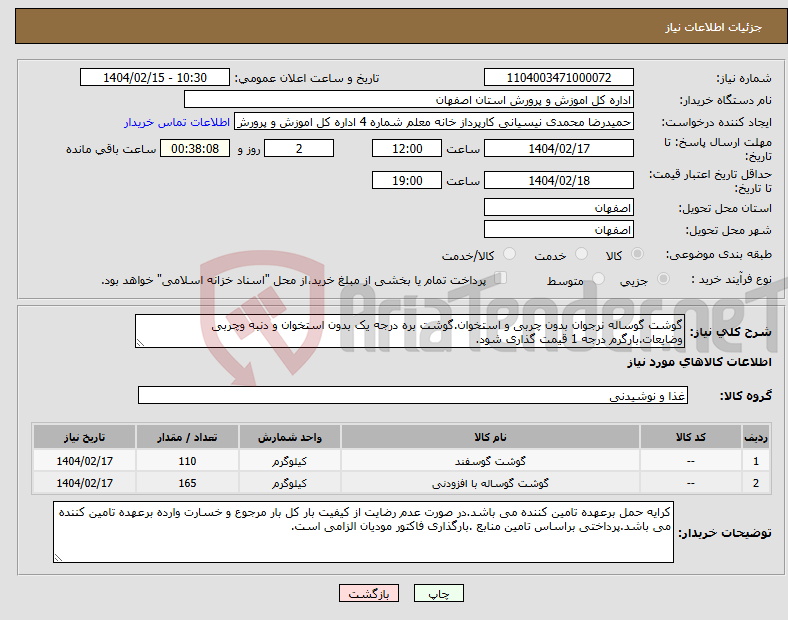This screenshot has width=788, height=620.
Task: Click کیلوگرم unit in گوشت گوسفند row
Action: [x=289, y=461]
